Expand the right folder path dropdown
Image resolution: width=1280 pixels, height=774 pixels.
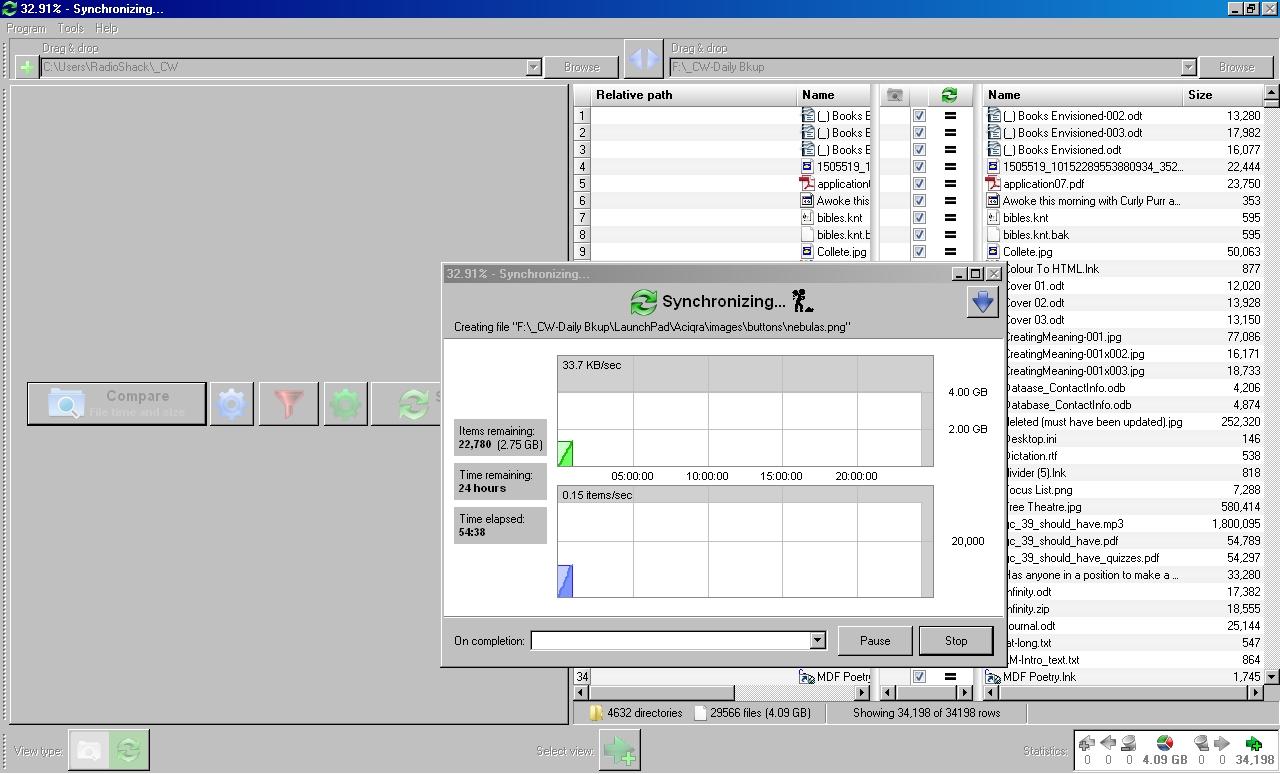pos(1188,67)
